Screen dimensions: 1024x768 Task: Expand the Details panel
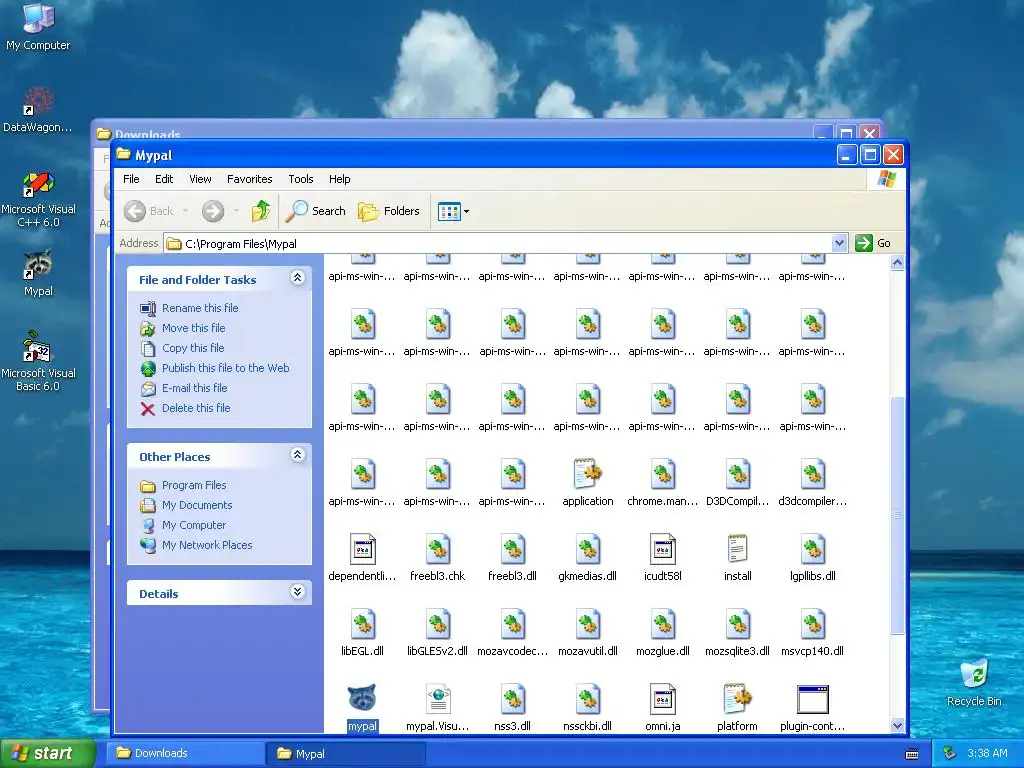coord(297,592)
